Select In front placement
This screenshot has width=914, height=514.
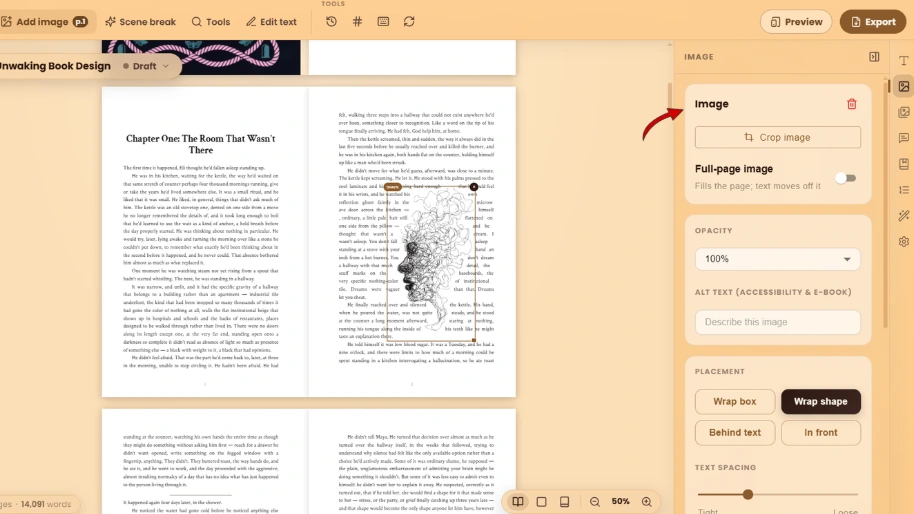pos(820,432)
